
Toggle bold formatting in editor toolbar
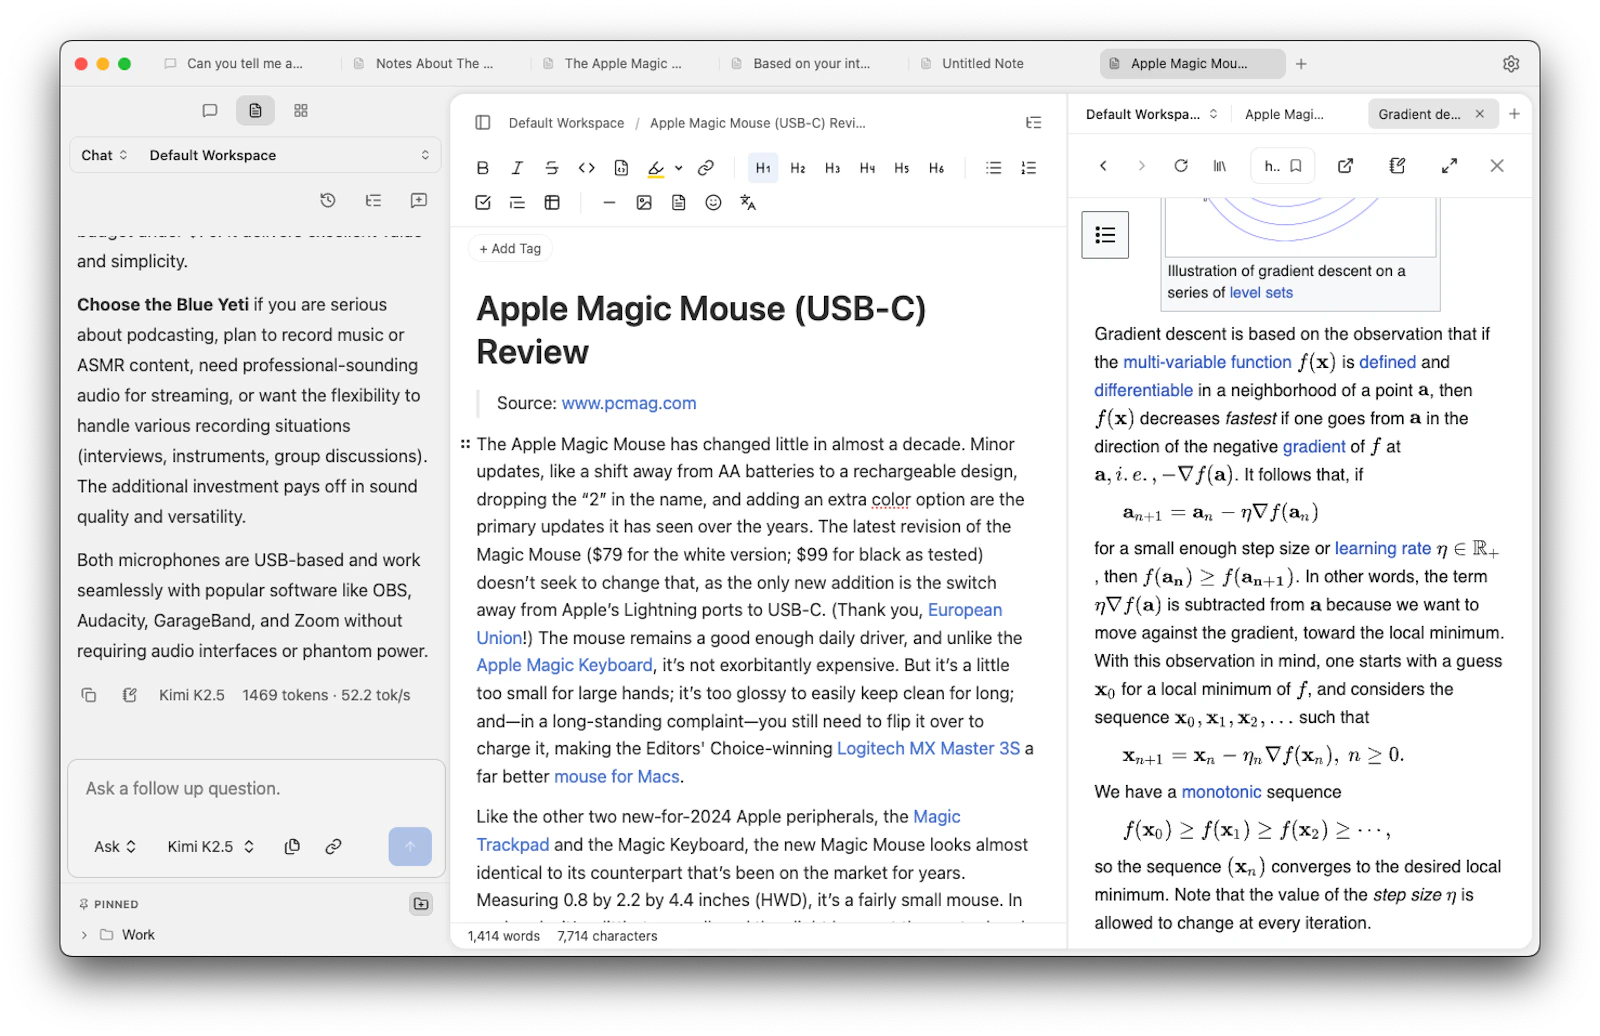click(x=482, y=168)
